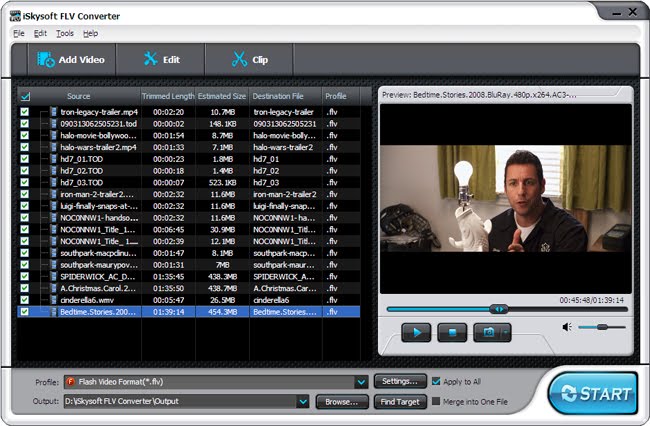
Task: Uncheck the SPIDERWICK_AC_D checkbox
Action: [x=24, y=276]
